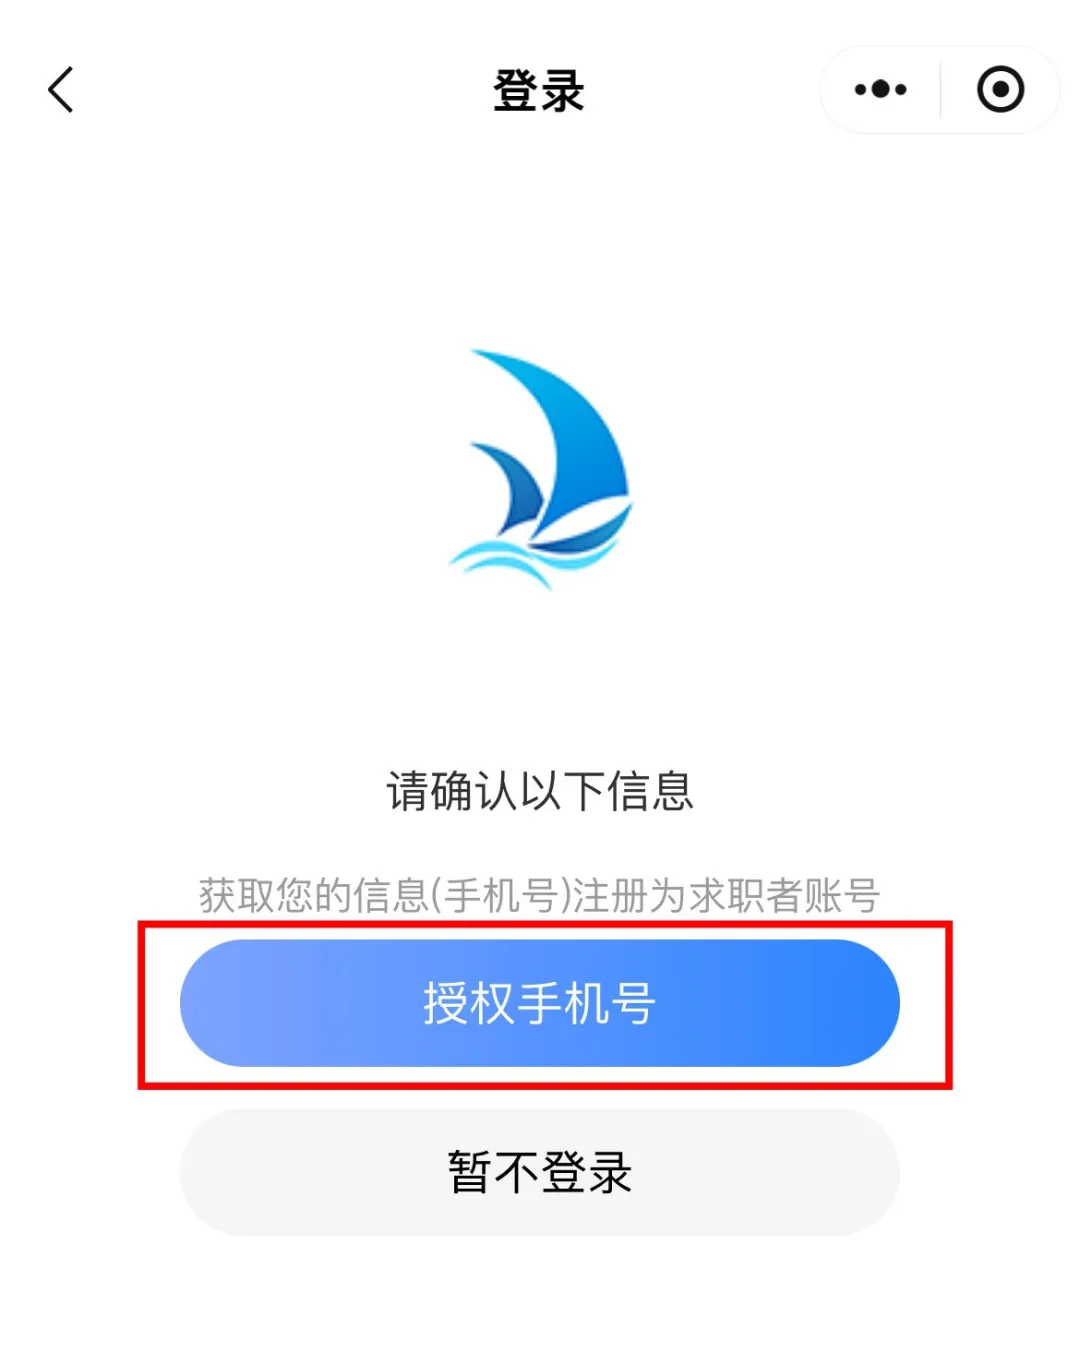Click the 登录 header text at top
The height and width of the screenshot is (1364, 1080).
pyautogui.click(x=539, y=91)
